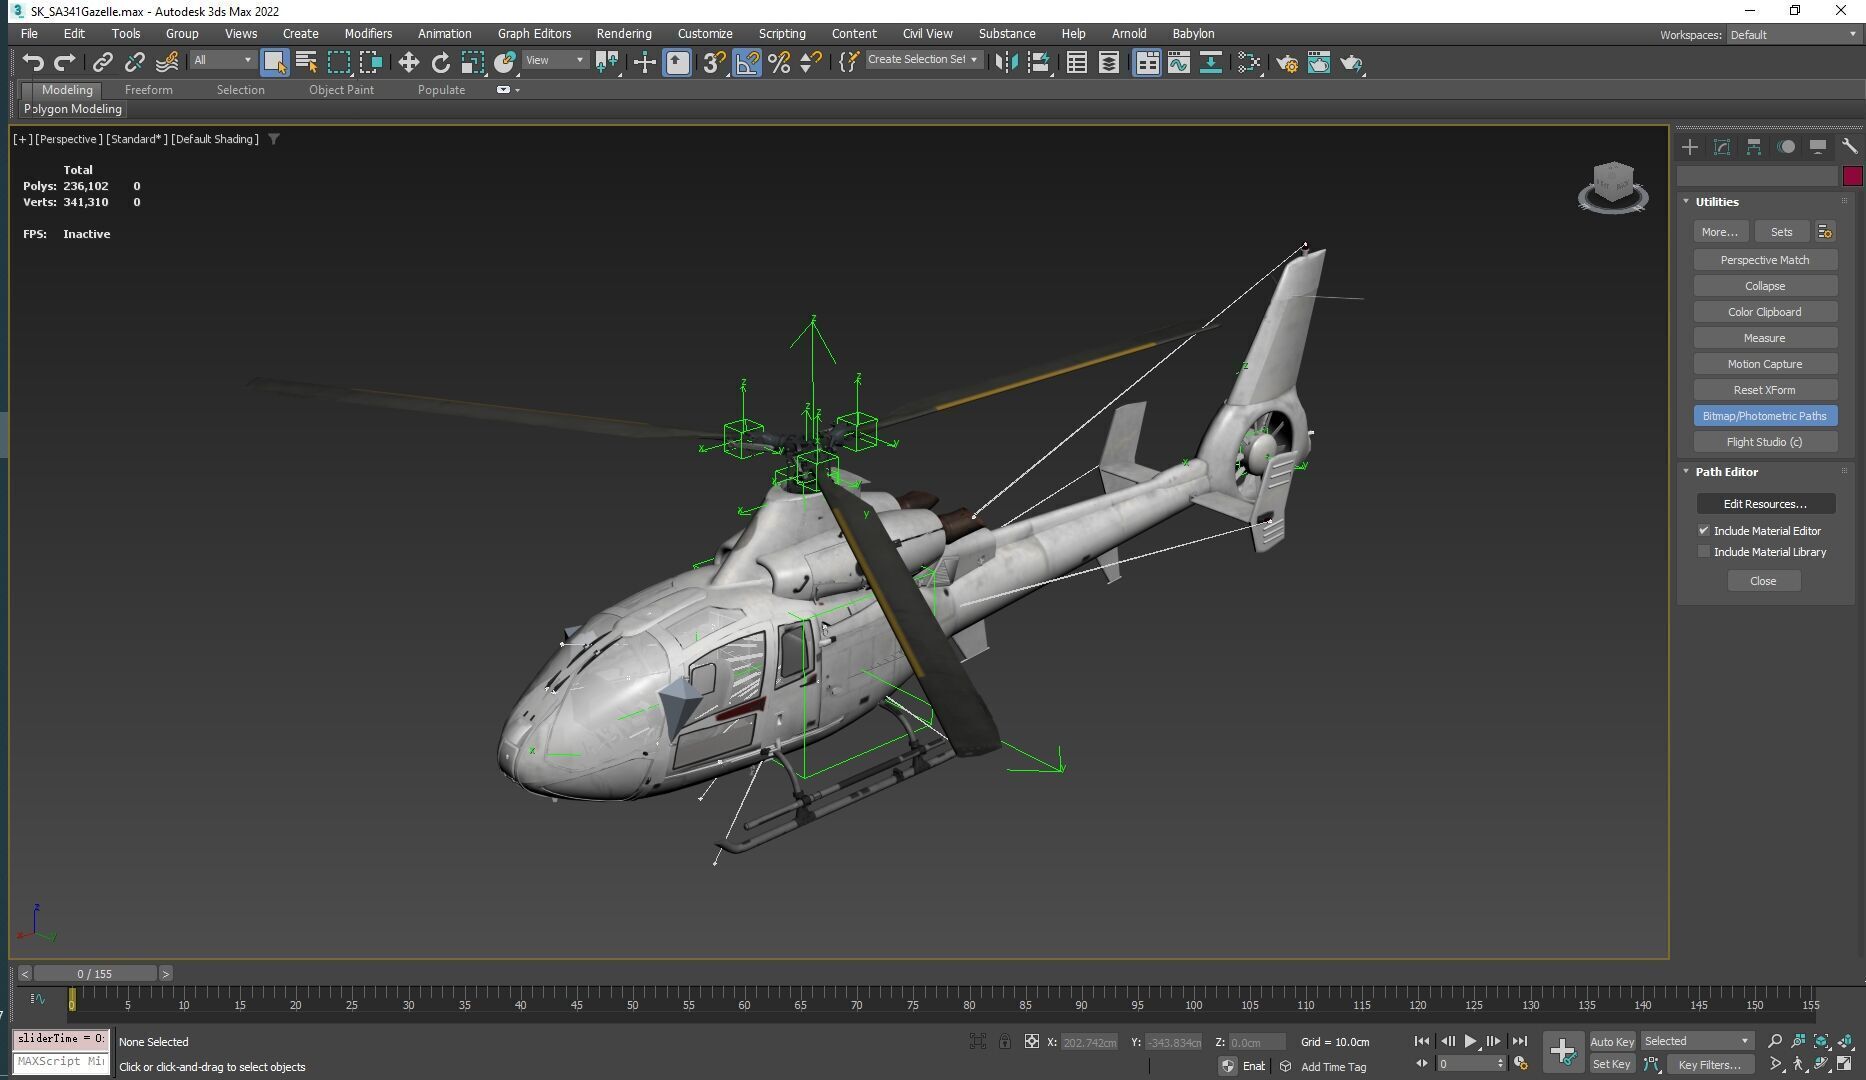Viewport: 1866px width, 1080px height.
Task: Toggle the Selection Lock icon
Action: (x=1005, y=1042)
